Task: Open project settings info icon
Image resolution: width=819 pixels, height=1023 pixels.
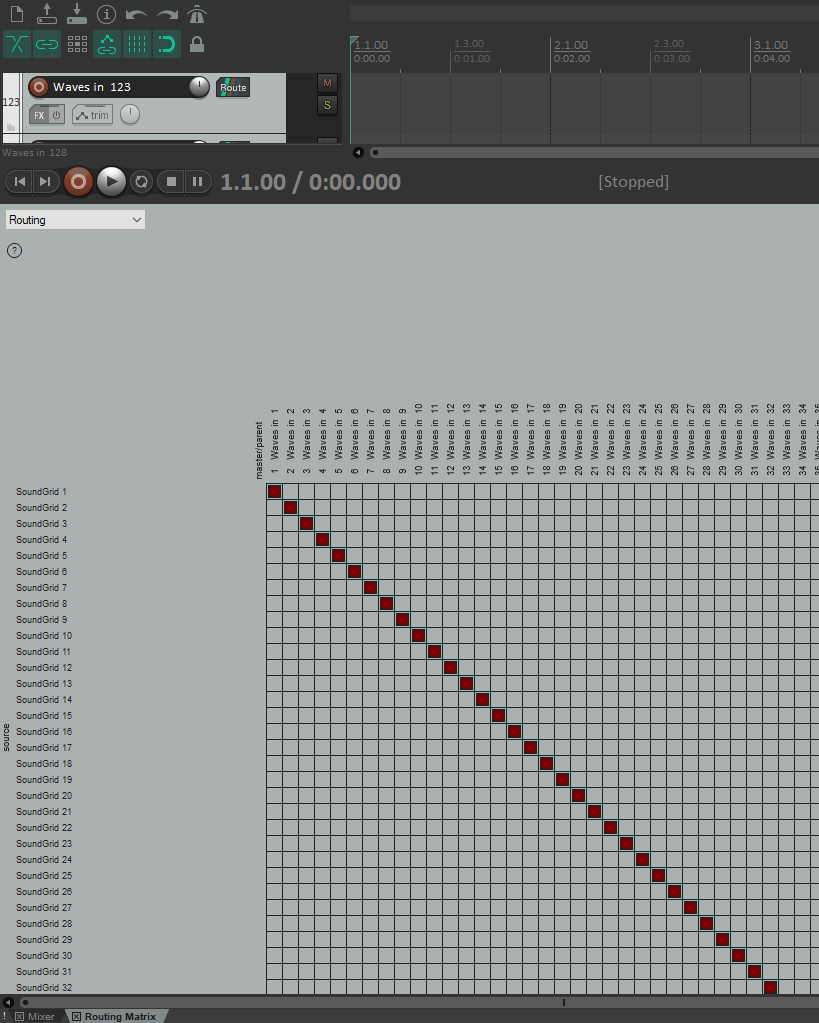Action: (x=107, y=14)
